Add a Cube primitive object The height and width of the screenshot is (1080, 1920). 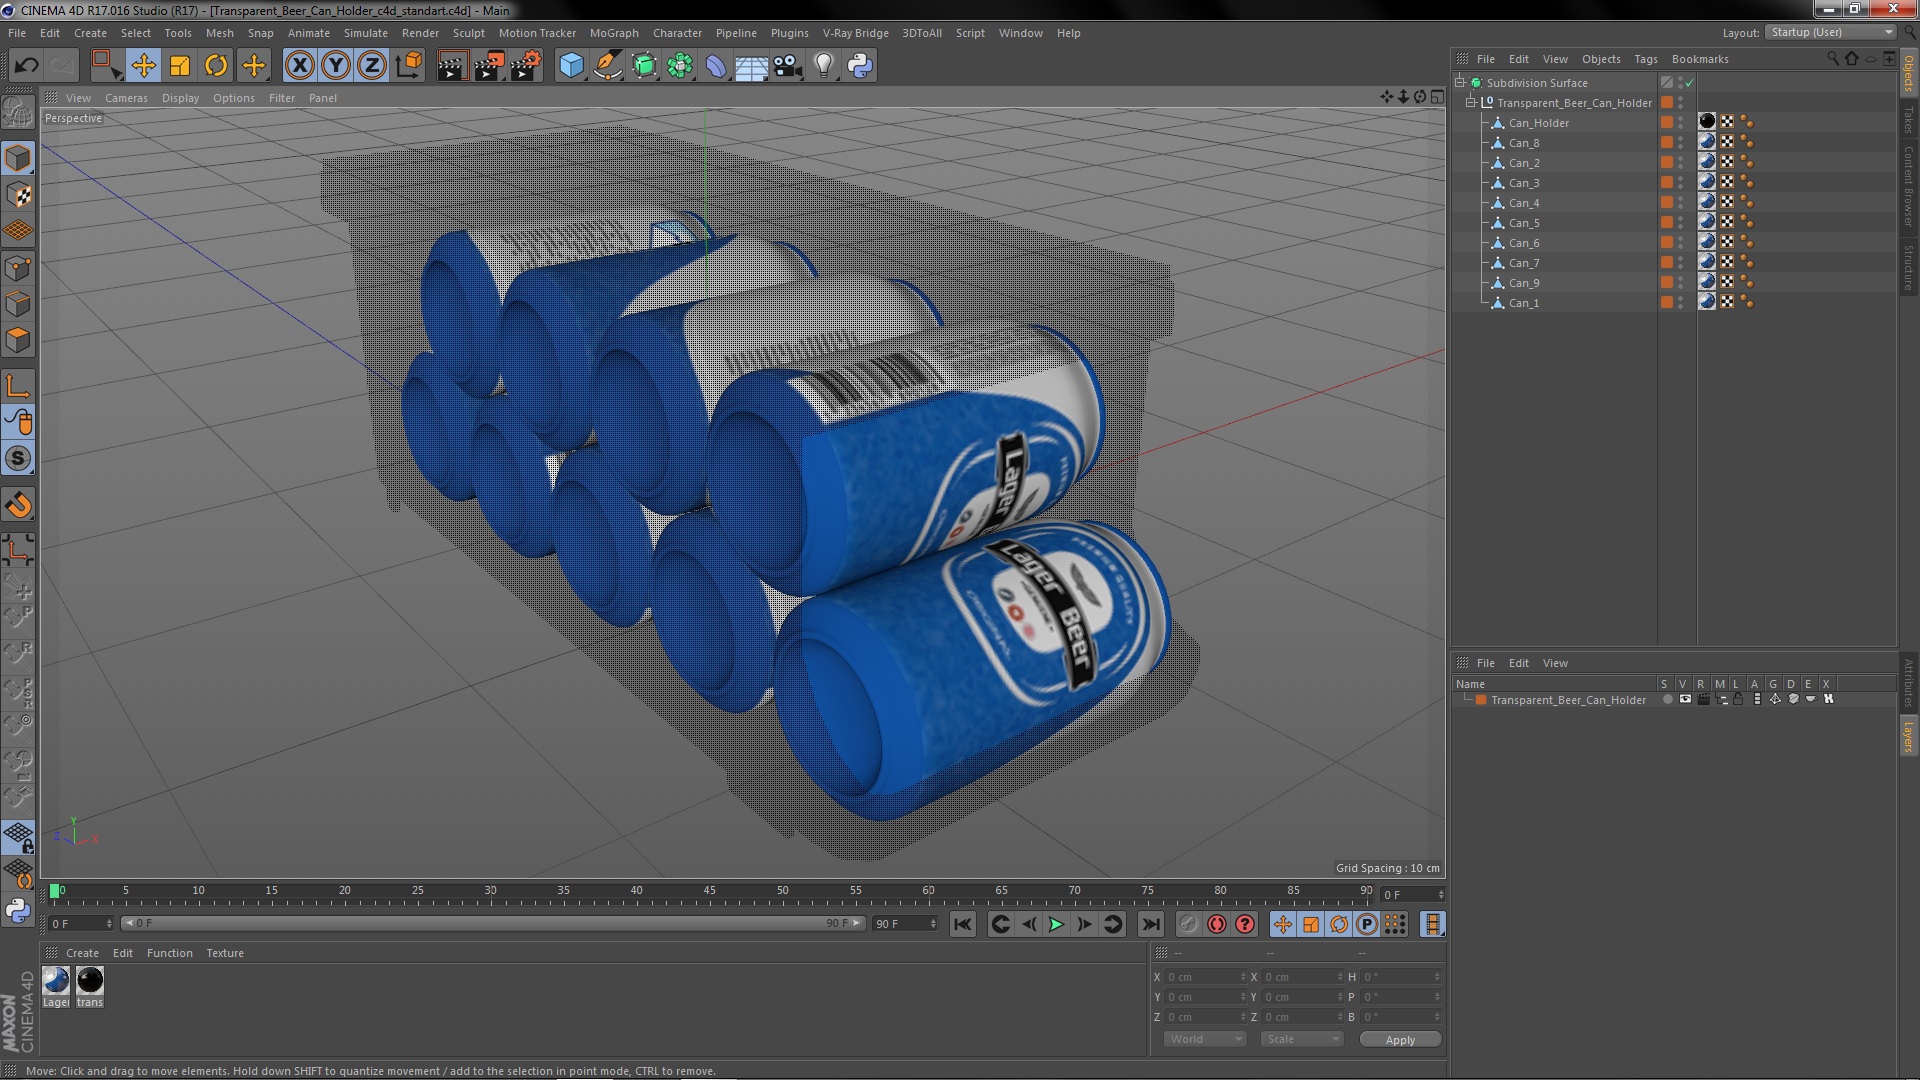571,66
